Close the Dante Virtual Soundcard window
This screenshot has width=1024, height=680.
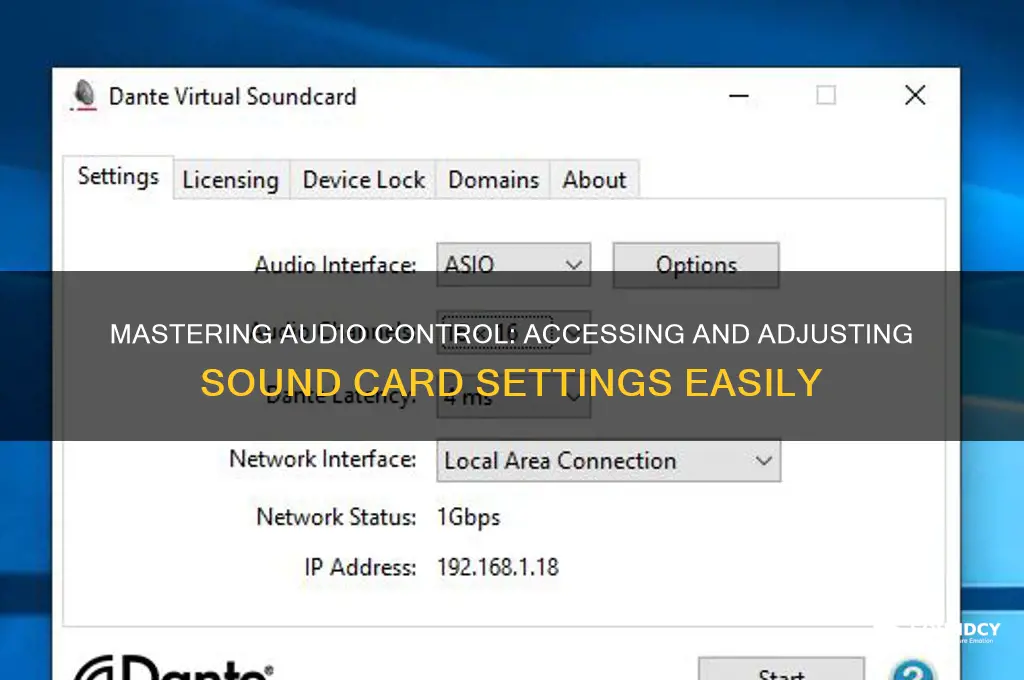(915, 95)
